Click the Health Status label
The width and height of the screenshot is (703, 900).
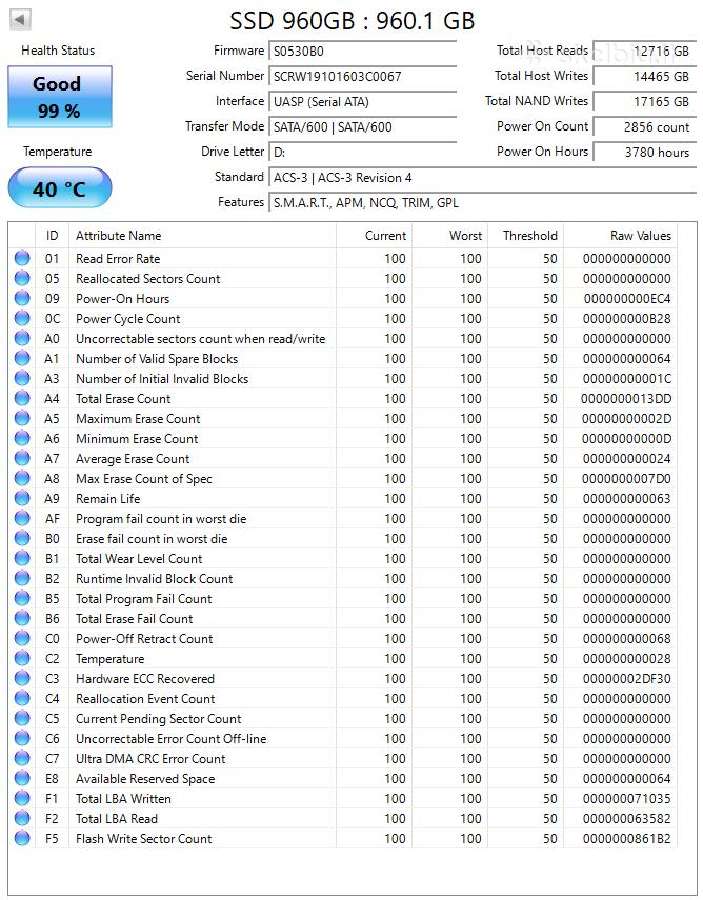tap(58, 51)
